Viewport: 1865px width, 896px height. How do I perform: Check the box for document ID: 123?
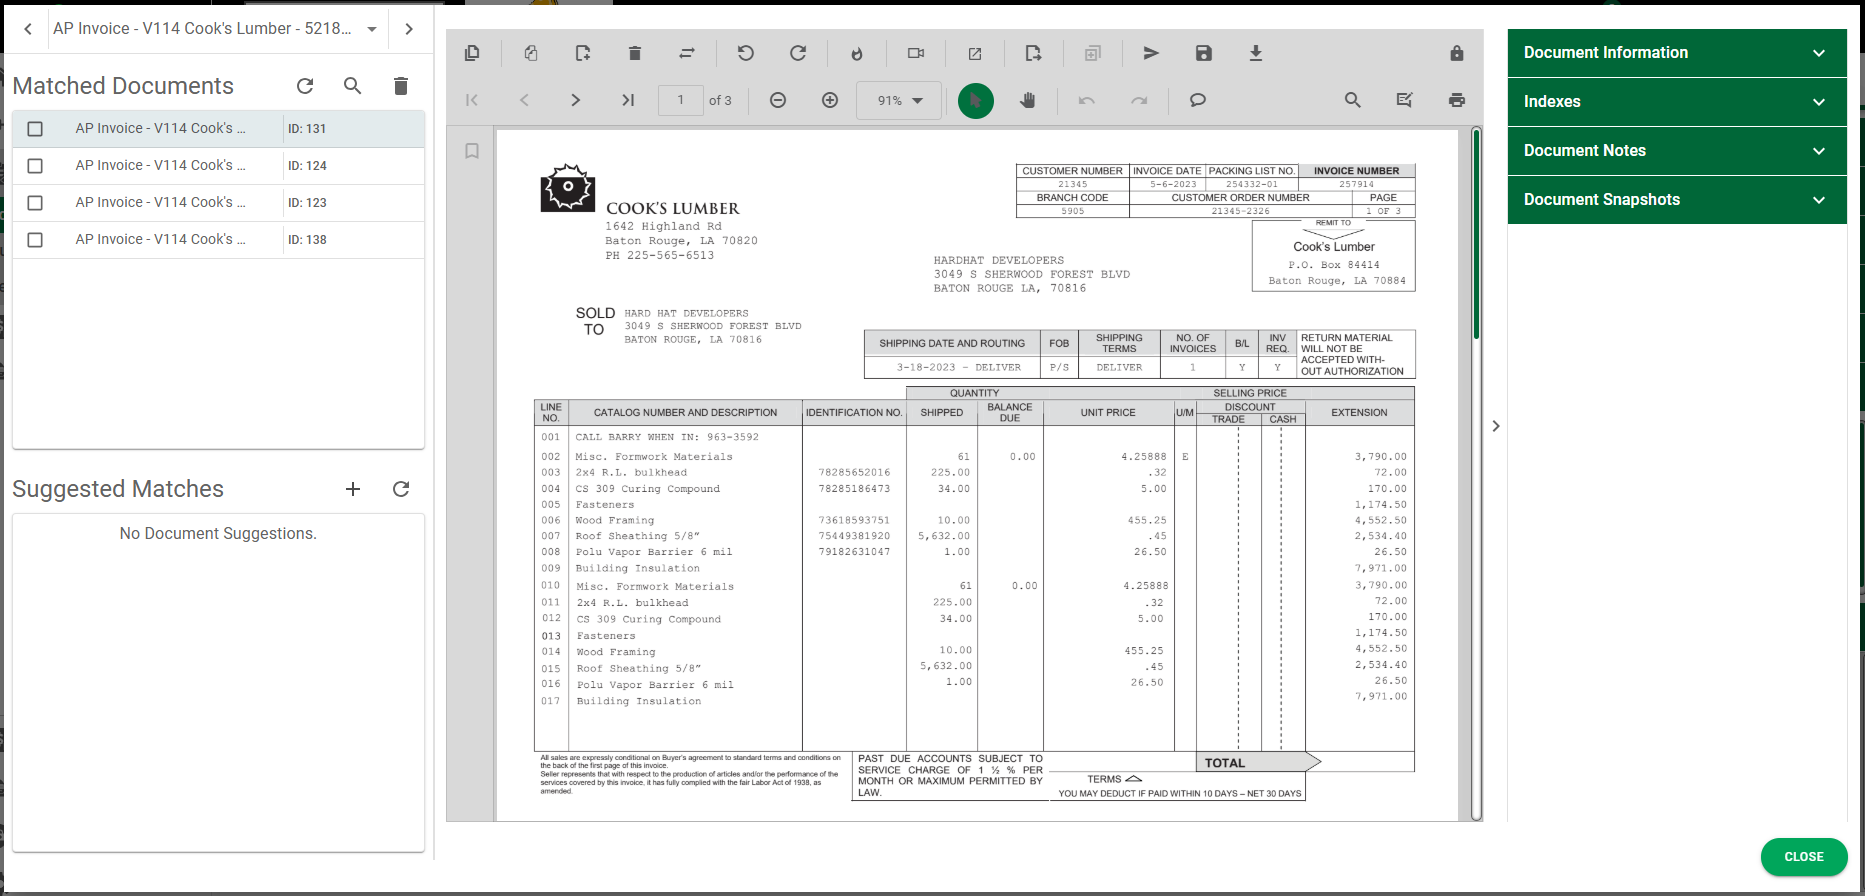click(x=35, y=203)
